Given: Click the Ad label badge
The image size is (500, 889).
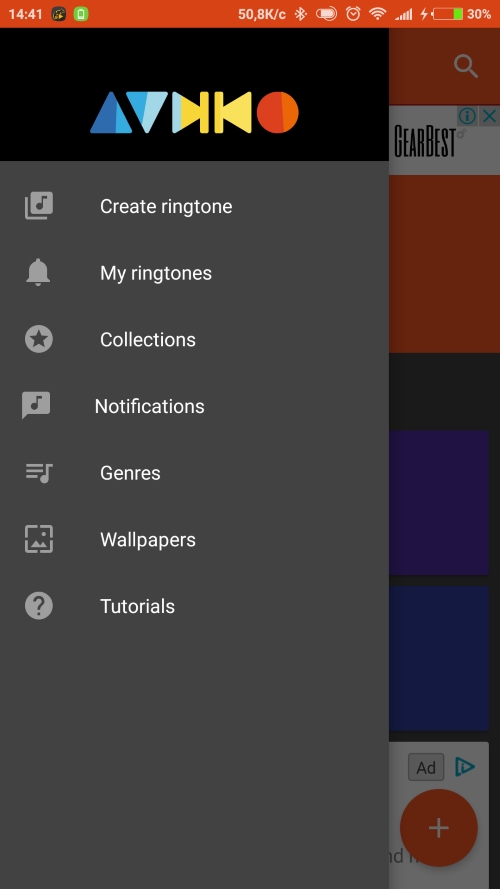Looking at the screenshot, I should (426, 767).
